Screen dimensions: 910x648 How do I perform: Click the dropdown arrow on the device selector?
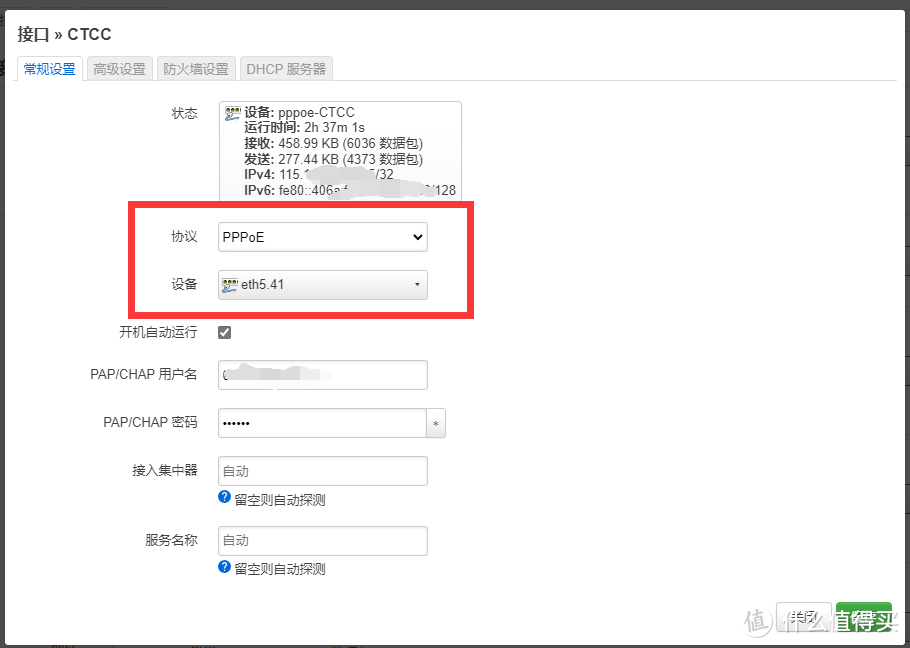point(419,285)
